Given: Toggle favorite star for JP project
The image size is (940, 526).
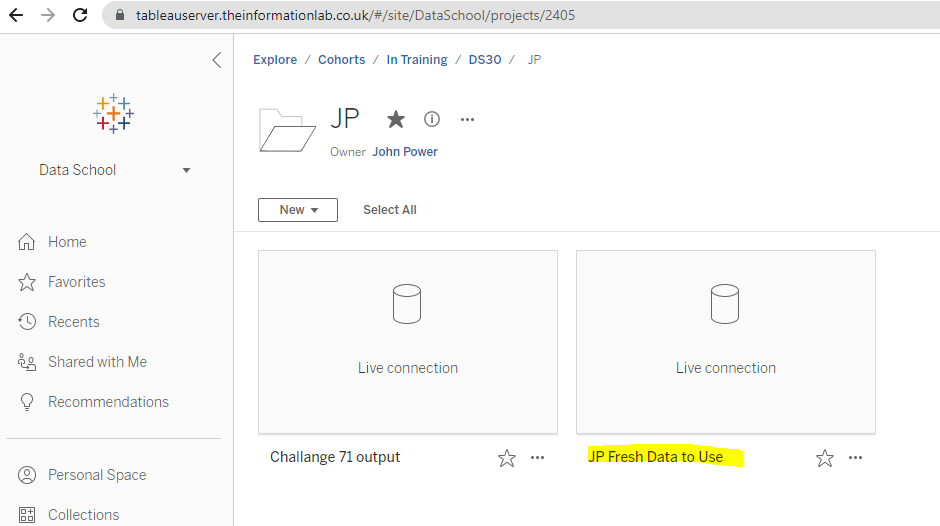Looking at the screenshot, I should point(396,119).
